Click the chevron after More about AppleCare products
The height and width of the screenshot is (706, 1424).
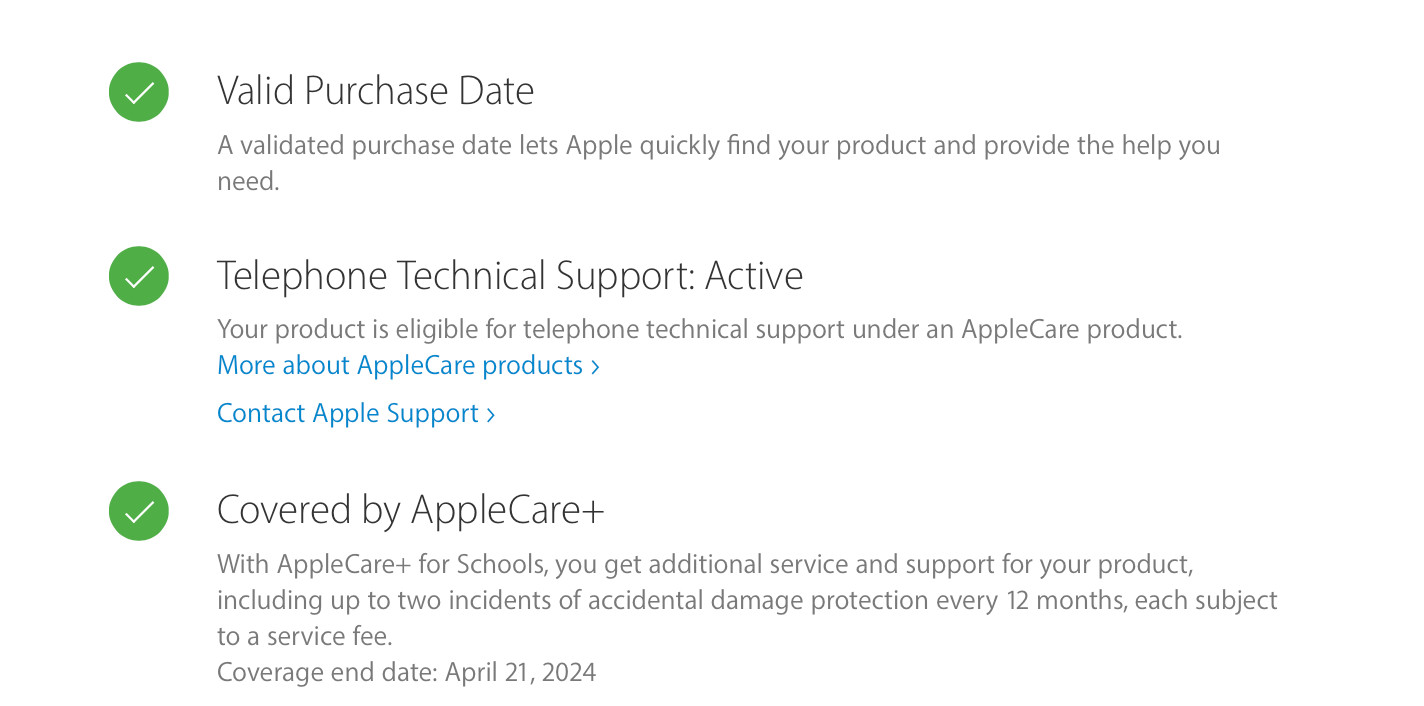(595, 366)
